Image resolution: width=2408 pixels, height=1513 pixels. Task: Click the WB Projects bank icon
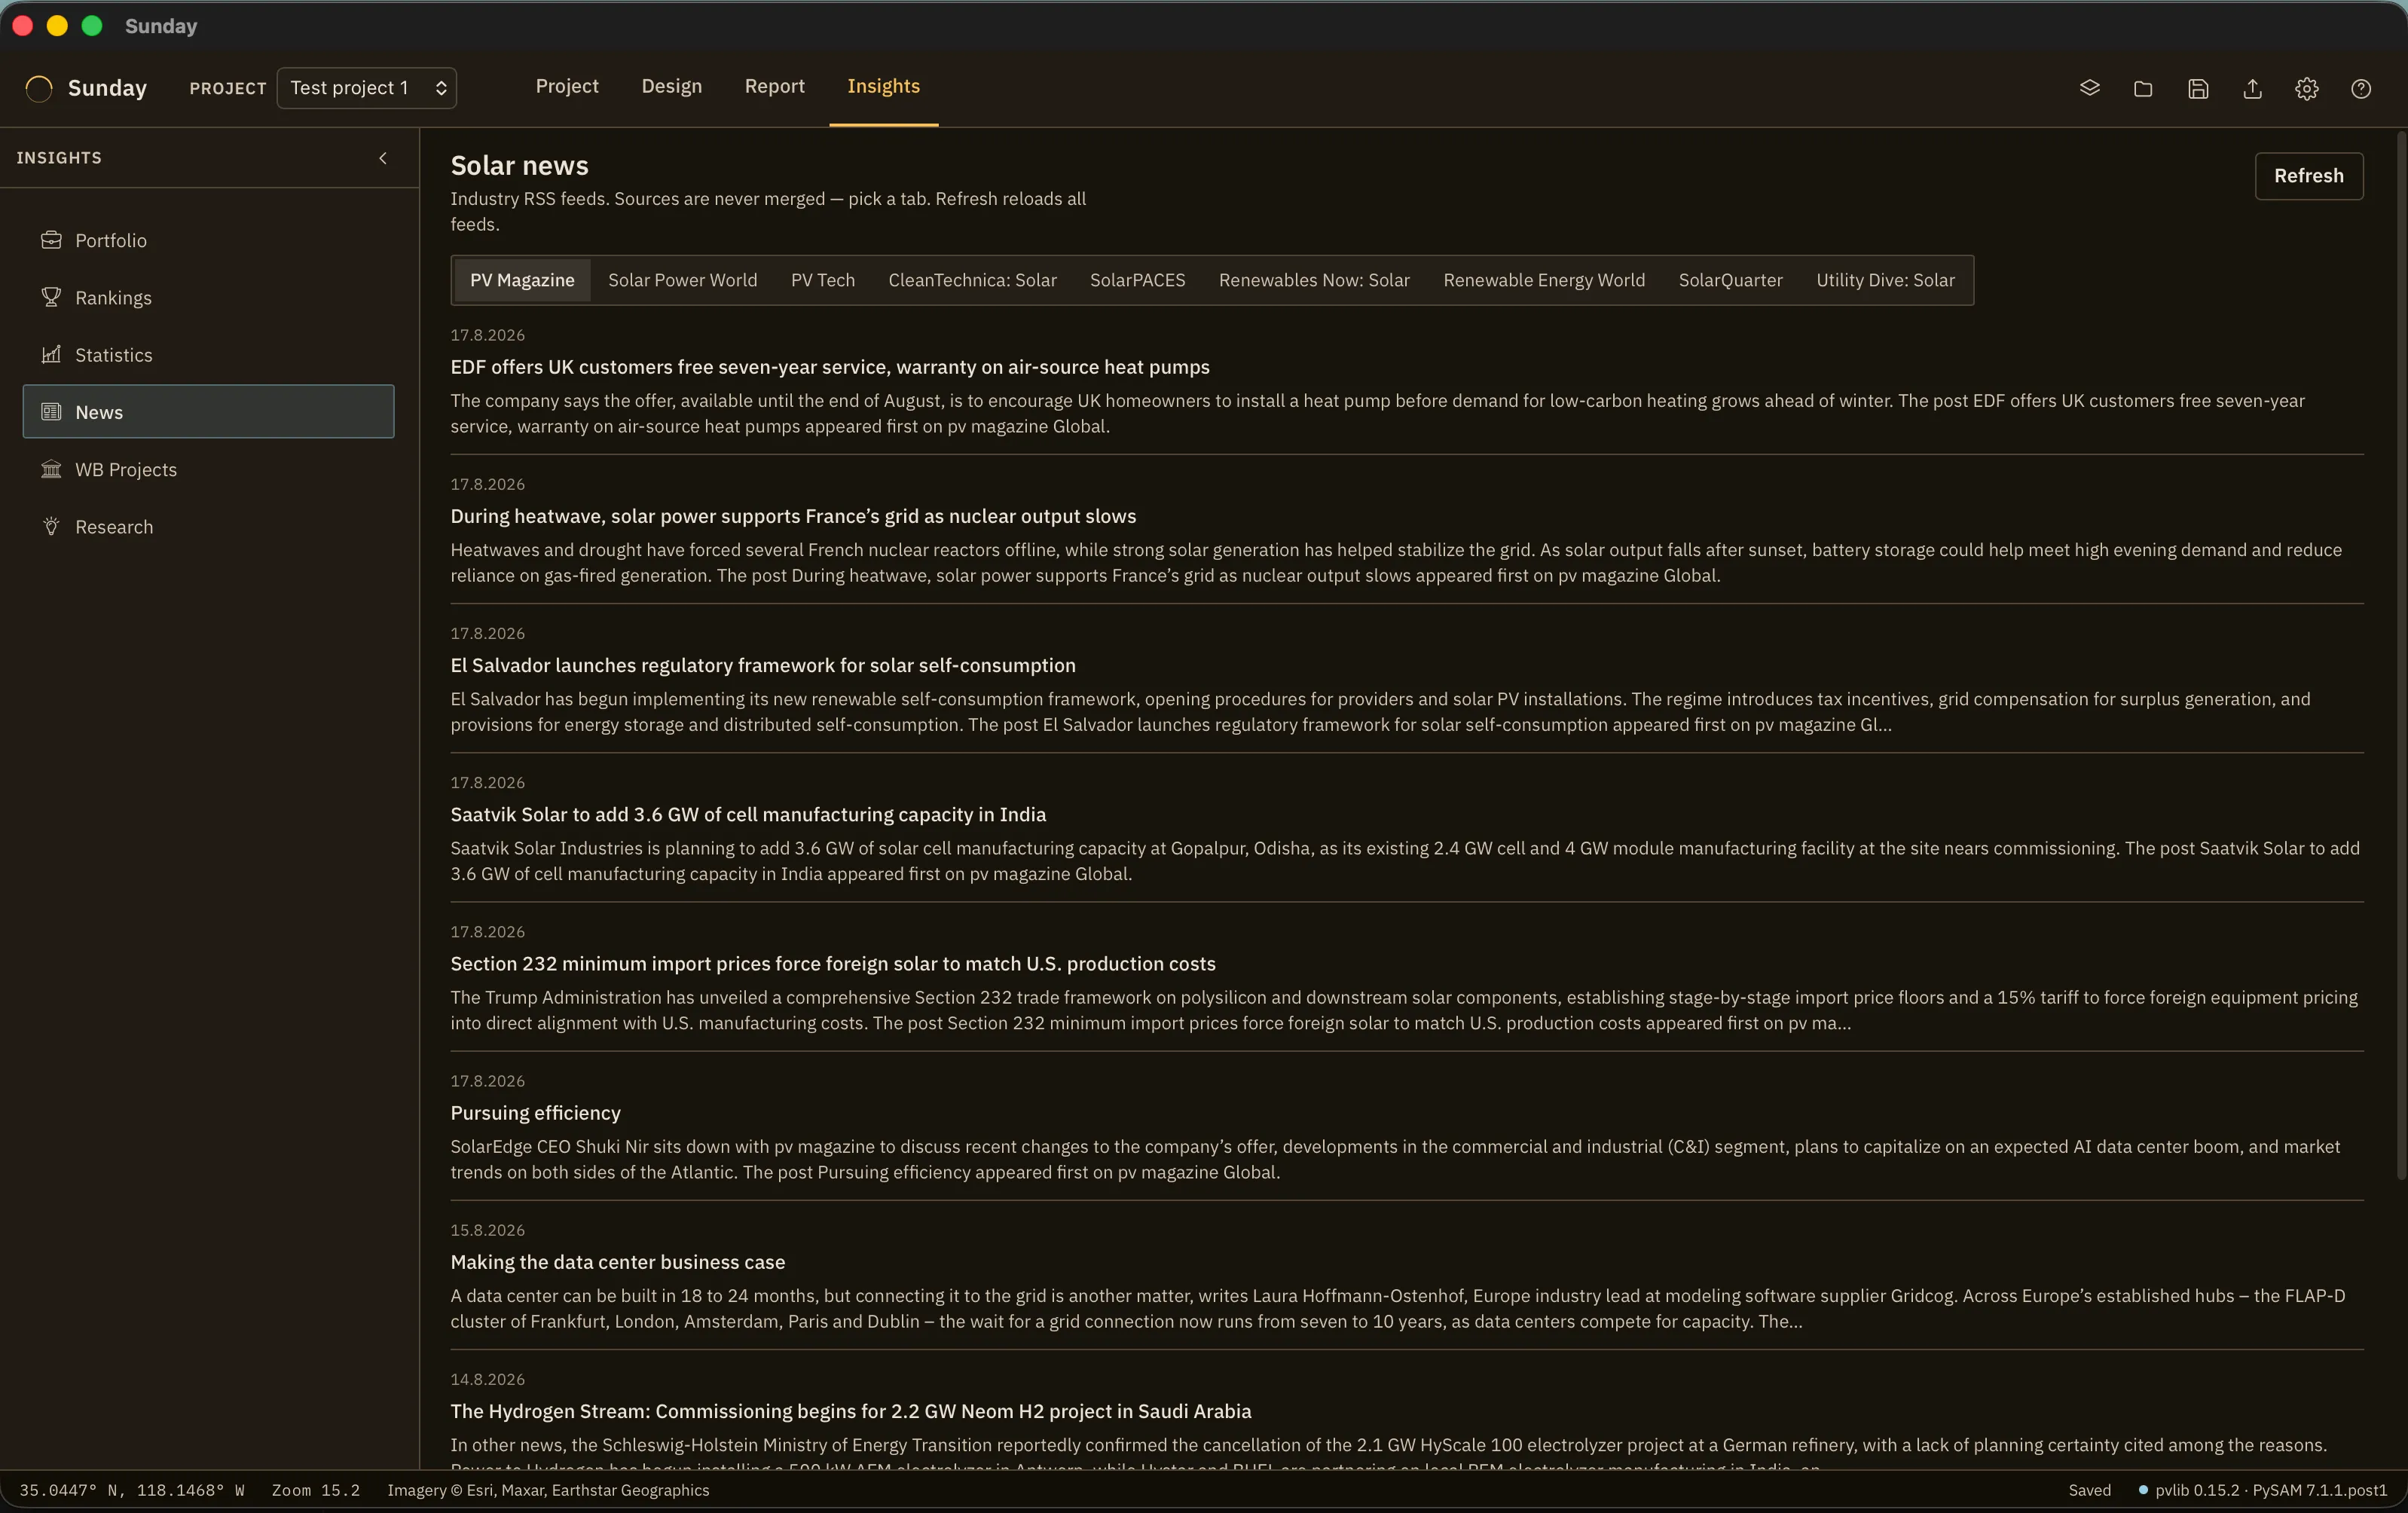coord(51,469)
